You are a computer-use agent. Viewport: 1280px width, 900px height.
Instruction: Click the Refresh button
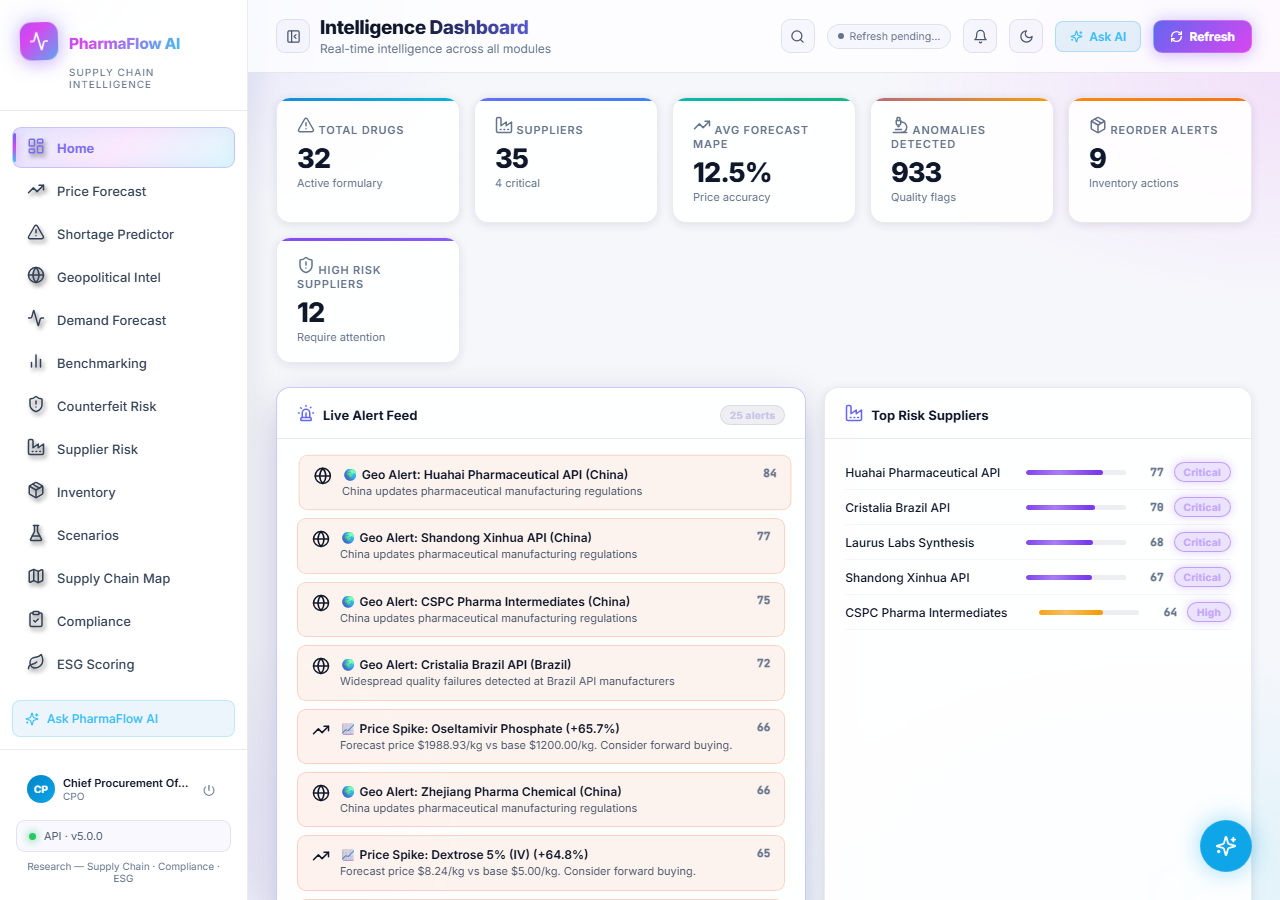click(x=1202, y=36)
